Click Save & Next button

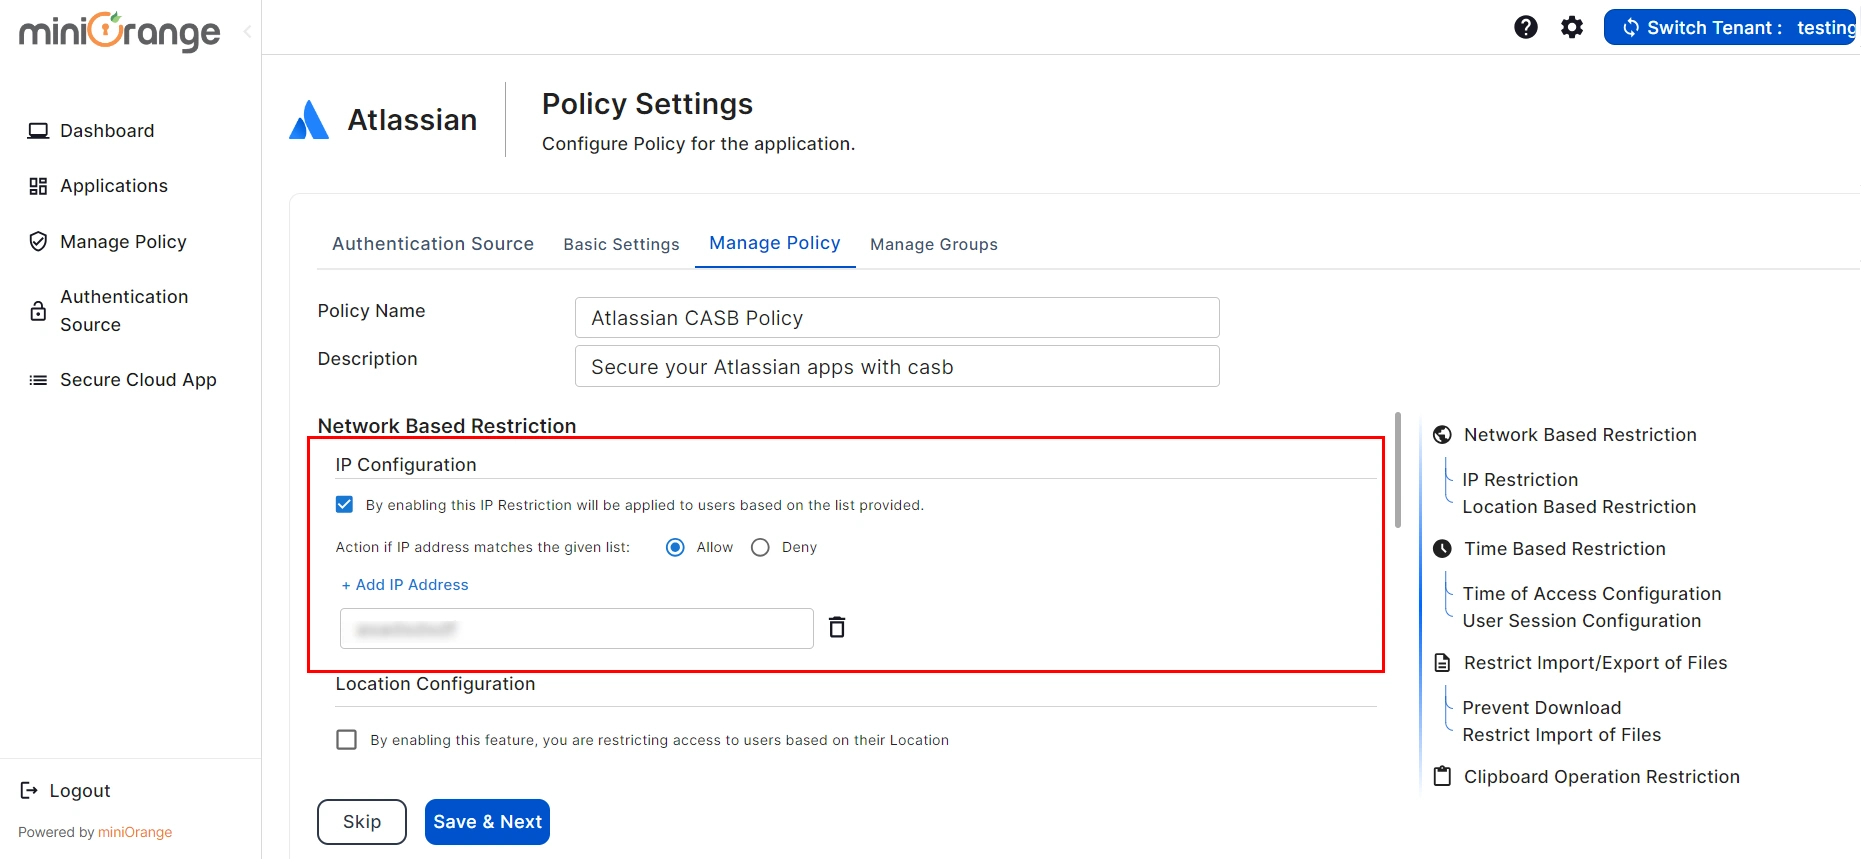pyautogui.click(x=487, y=822)
